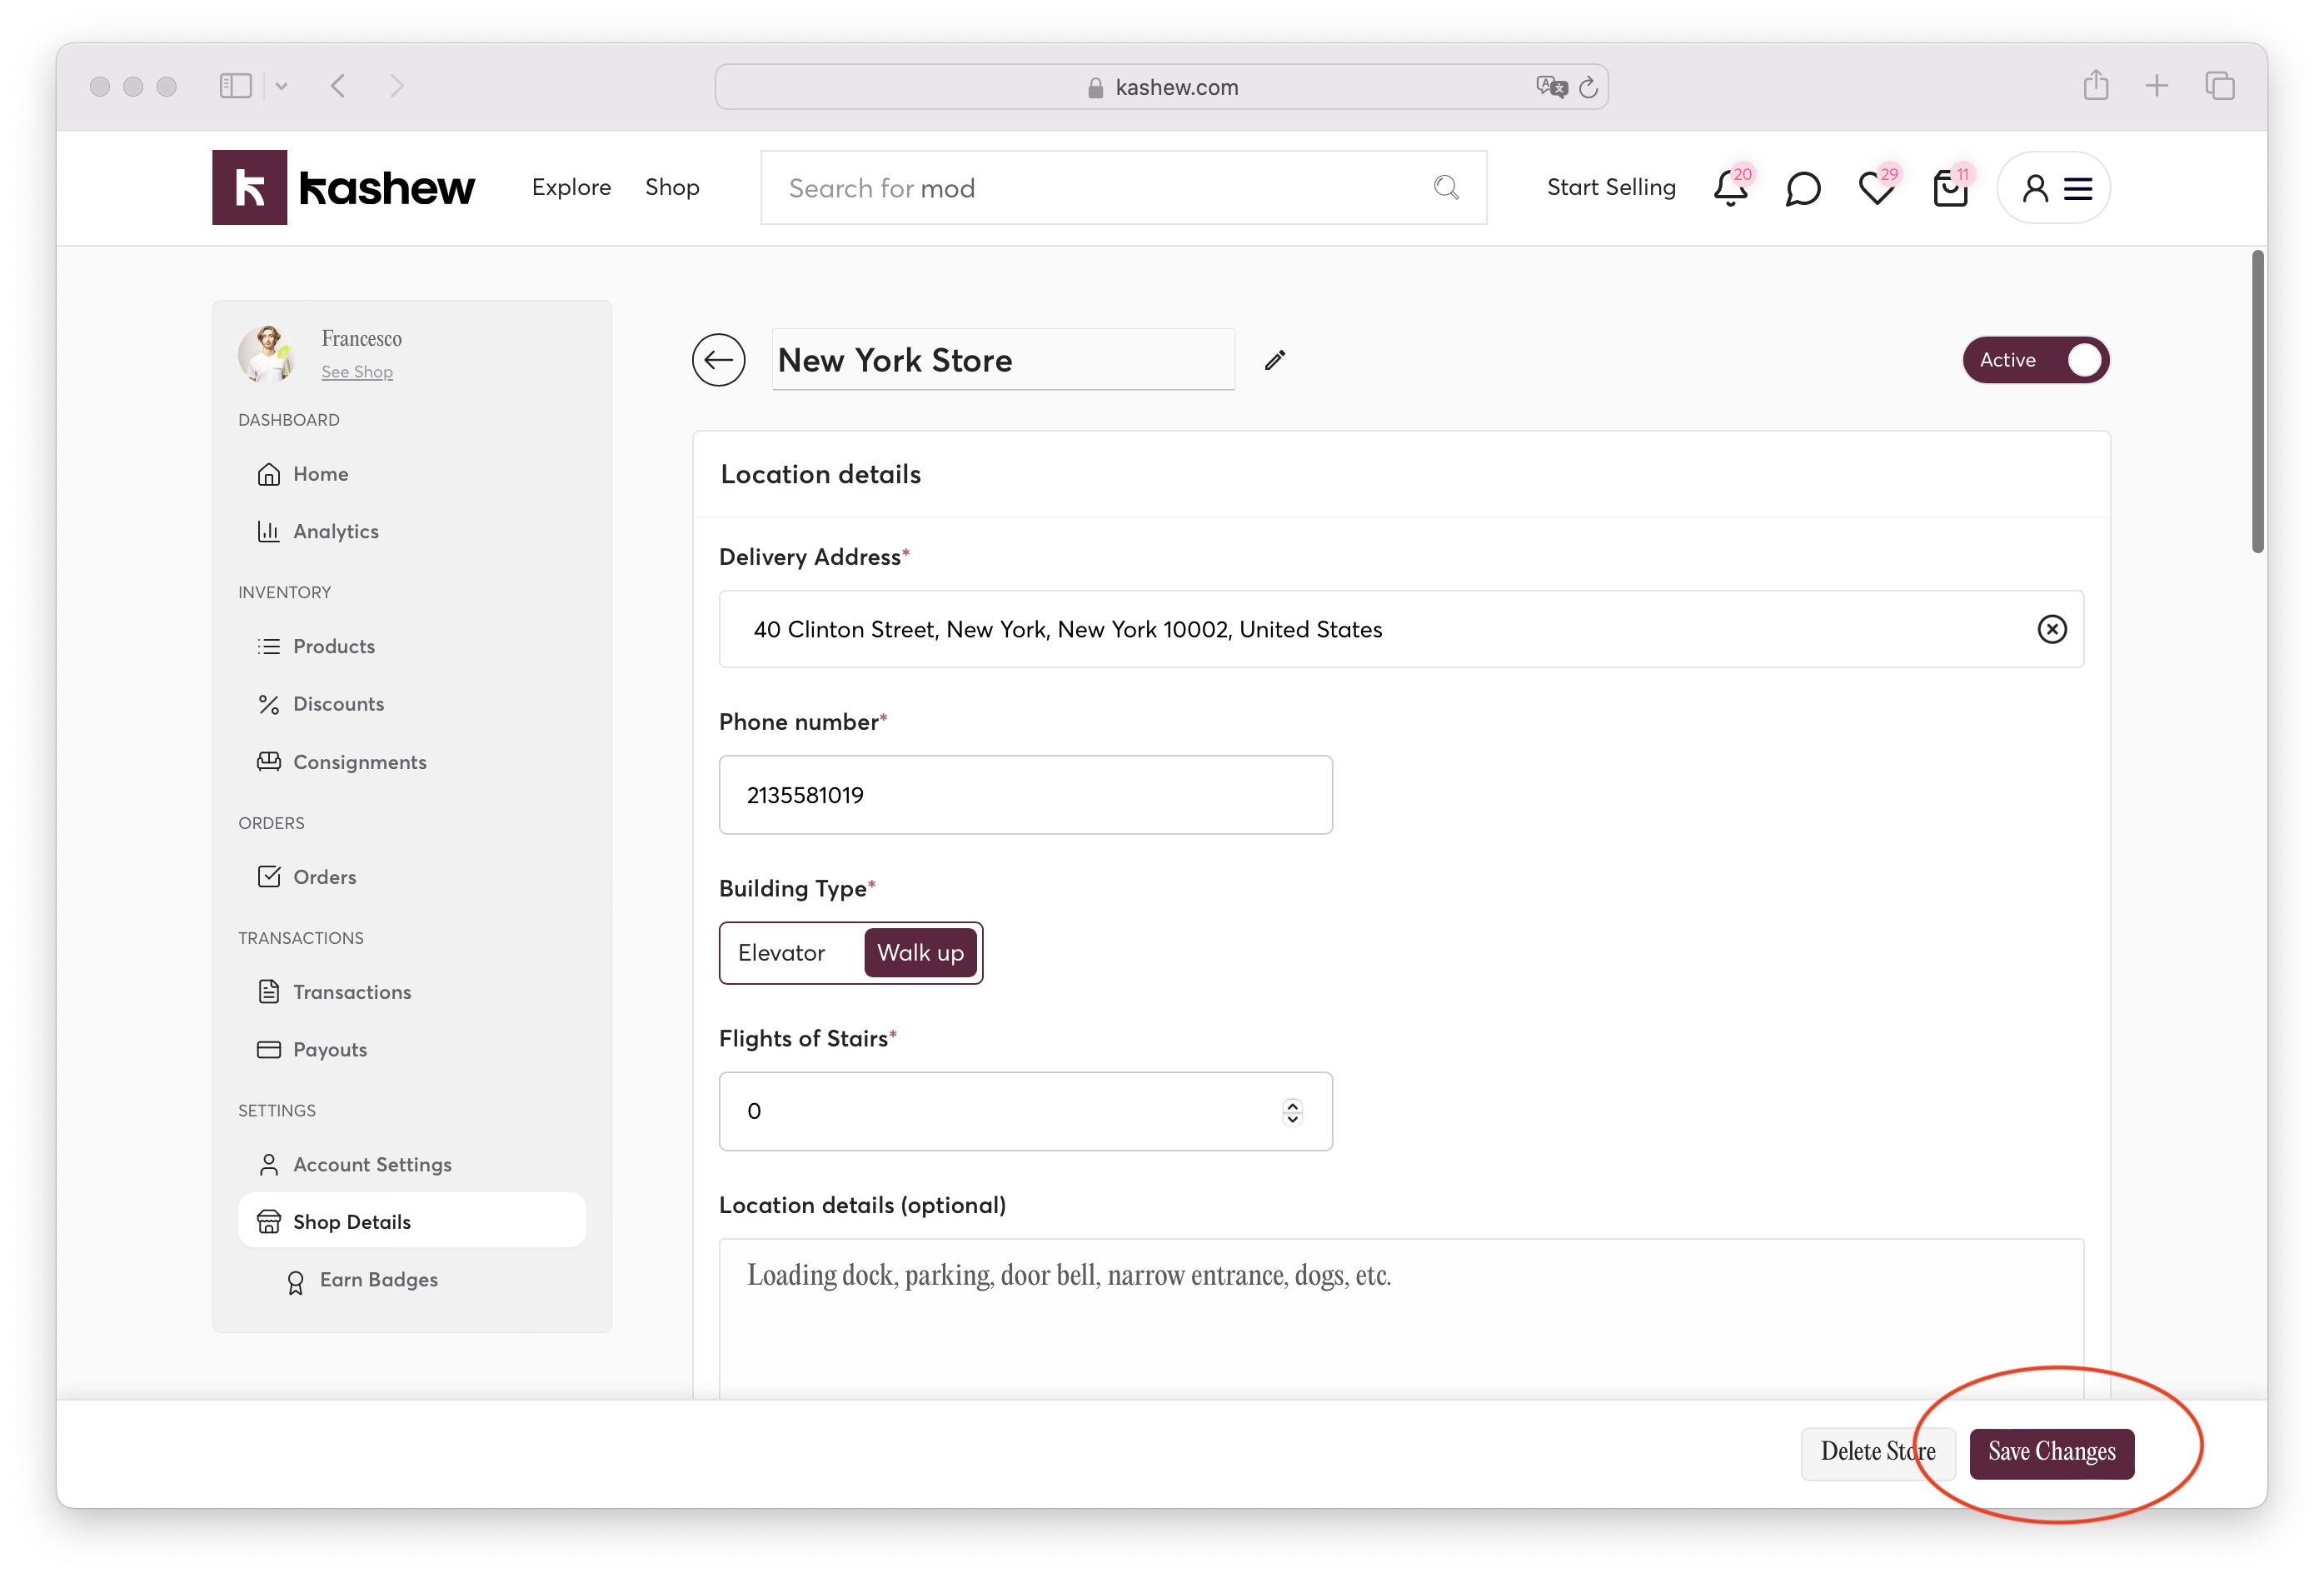Click the pencil icon to edit store name
2324x1578 pixels.
click(x=1274, y=360)
